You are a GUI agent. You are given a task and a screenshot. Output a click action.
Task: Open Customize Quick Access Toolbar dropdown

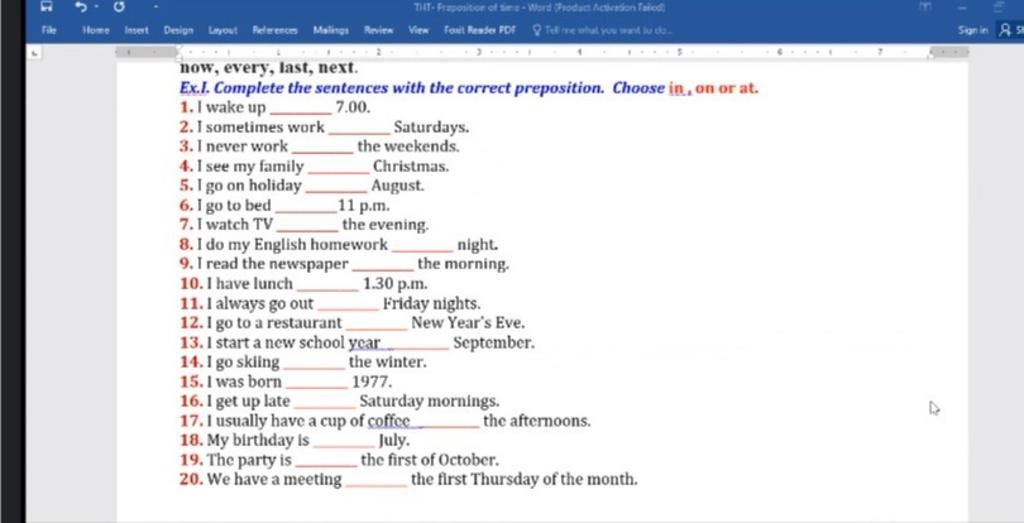(x=157, y=7)
